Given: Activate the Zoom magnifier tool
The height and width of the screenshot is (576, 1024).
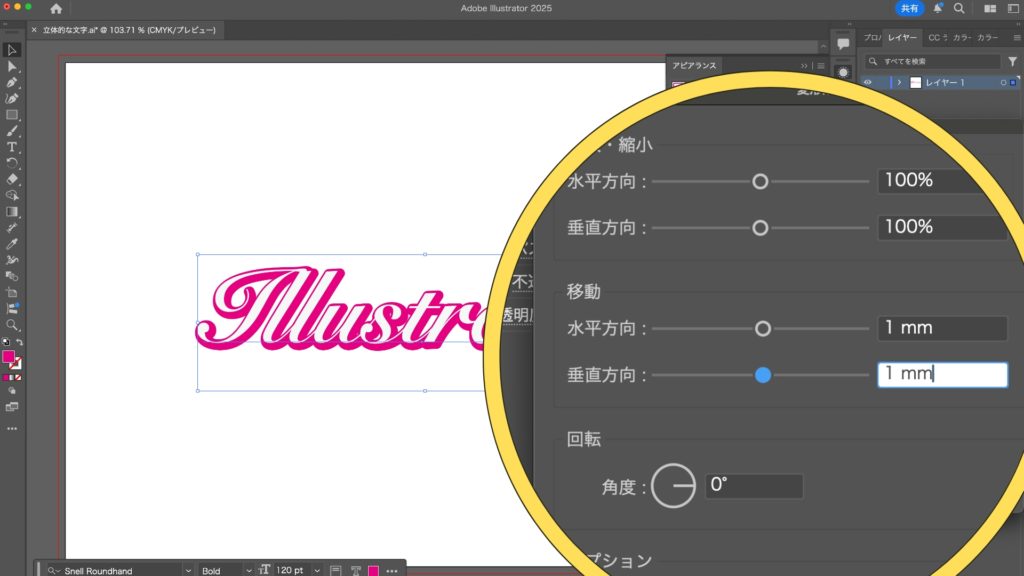Looking at the screenshot, I should (12, 325).
